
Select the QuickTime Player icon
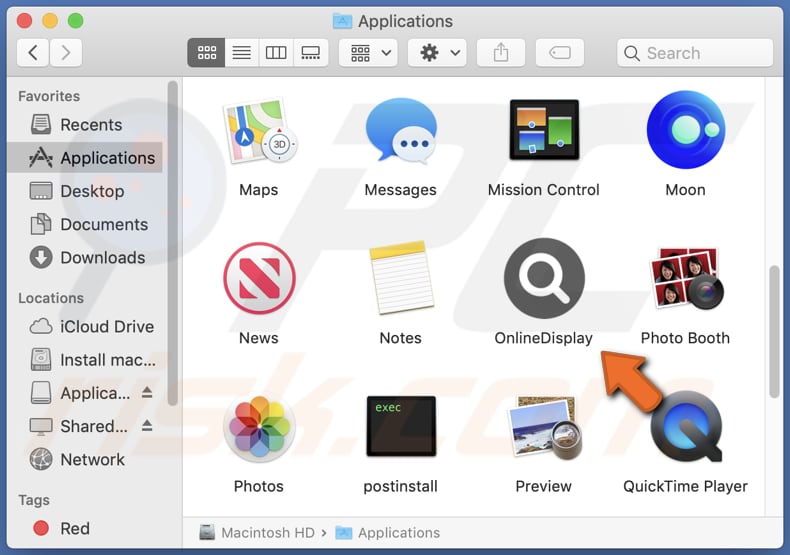pyautogui.click(x=686, y=426)
